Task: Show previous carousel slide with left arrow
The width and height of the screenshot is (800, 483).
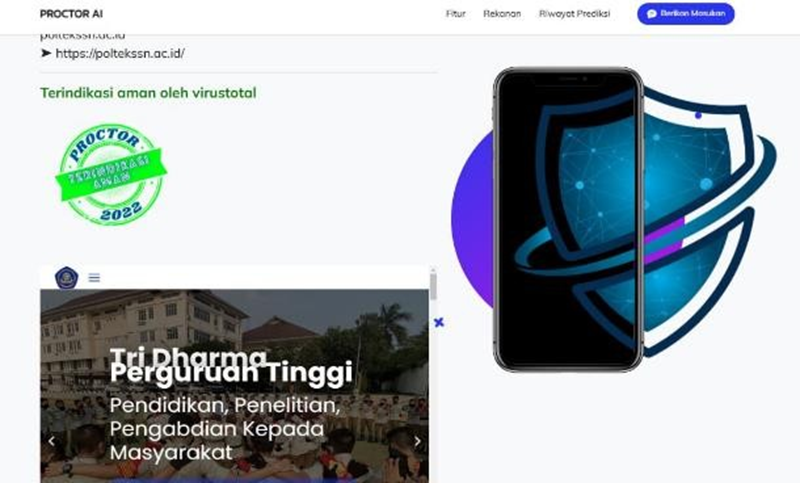Action: 52,441
